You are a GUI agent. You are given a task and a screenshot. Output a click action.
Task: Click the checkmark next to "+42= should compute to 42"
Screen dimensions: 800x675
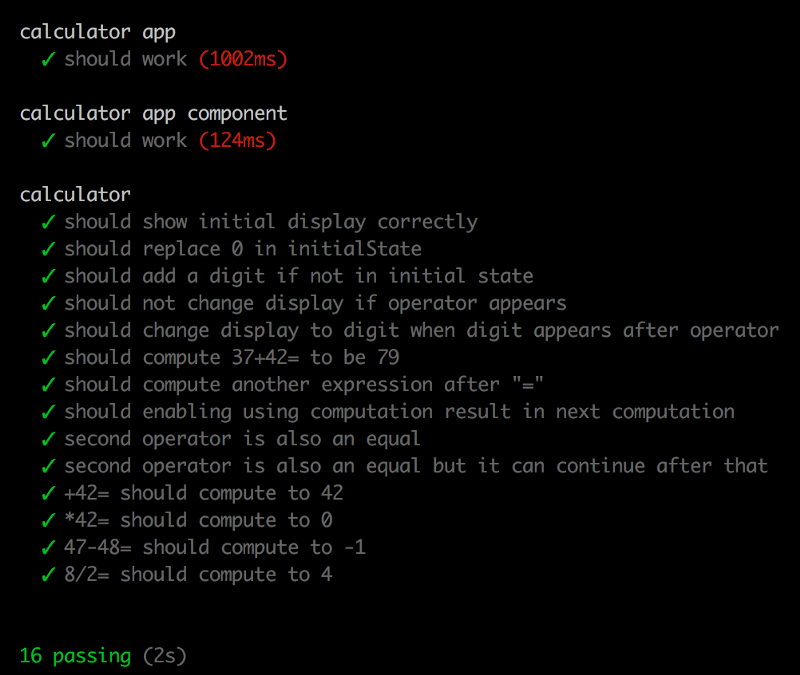coord(47,493)
